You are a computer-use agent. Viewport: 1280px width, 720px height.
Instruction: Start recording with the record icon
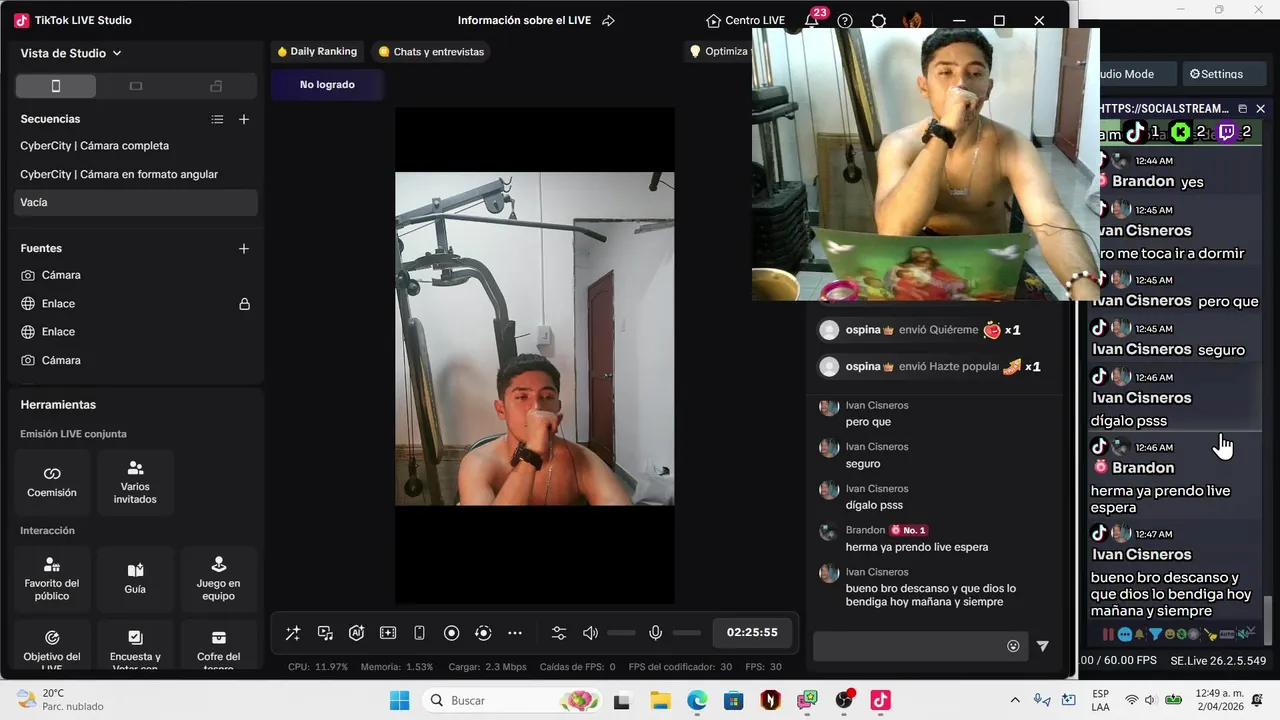[451, 633]
